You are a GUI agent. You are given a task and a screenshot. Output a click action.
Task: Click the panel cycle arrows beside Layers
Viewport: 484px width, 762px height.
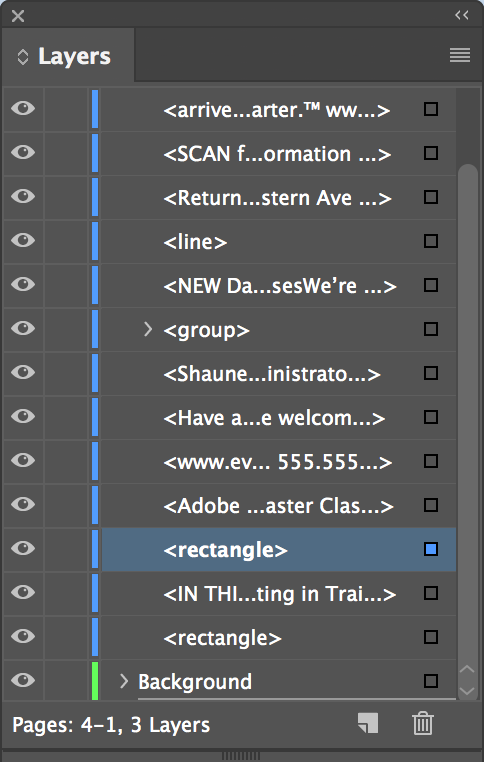pyautogui.click(x=22, y=57)
